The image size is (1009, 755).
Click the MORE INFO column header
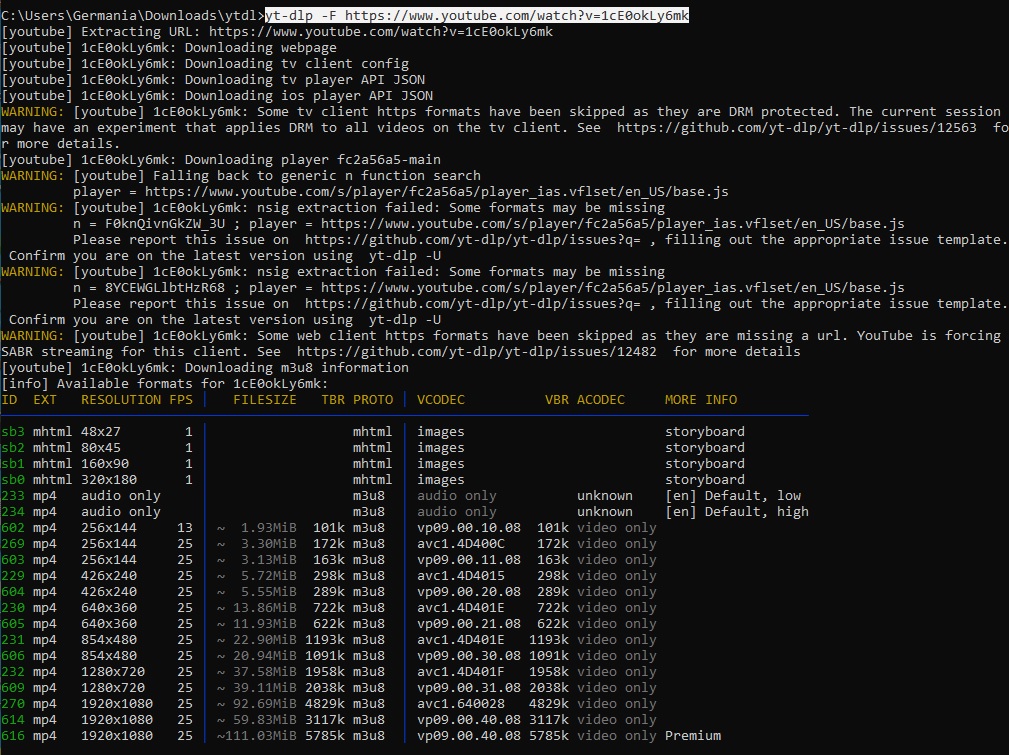point(701,400)
